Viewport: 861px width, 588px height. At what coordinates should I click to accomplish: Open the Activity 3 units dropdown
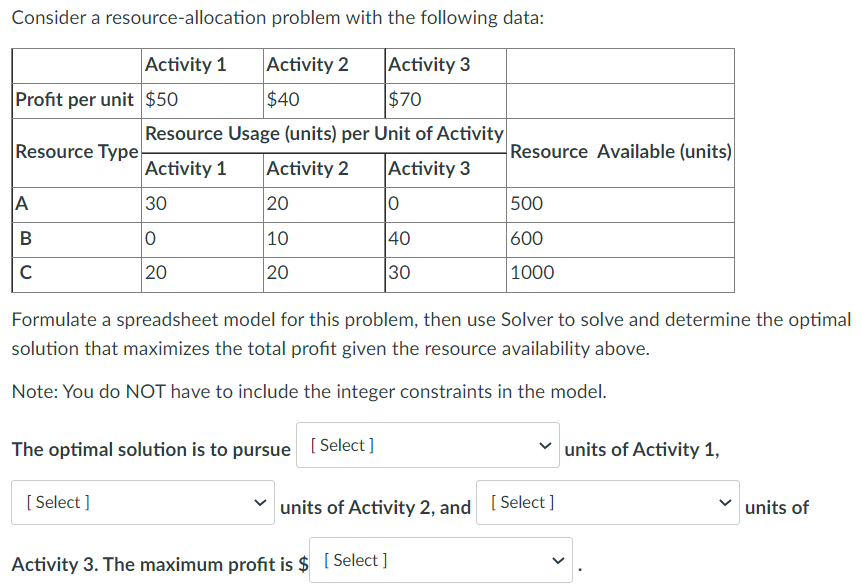(x=607, y=502)
